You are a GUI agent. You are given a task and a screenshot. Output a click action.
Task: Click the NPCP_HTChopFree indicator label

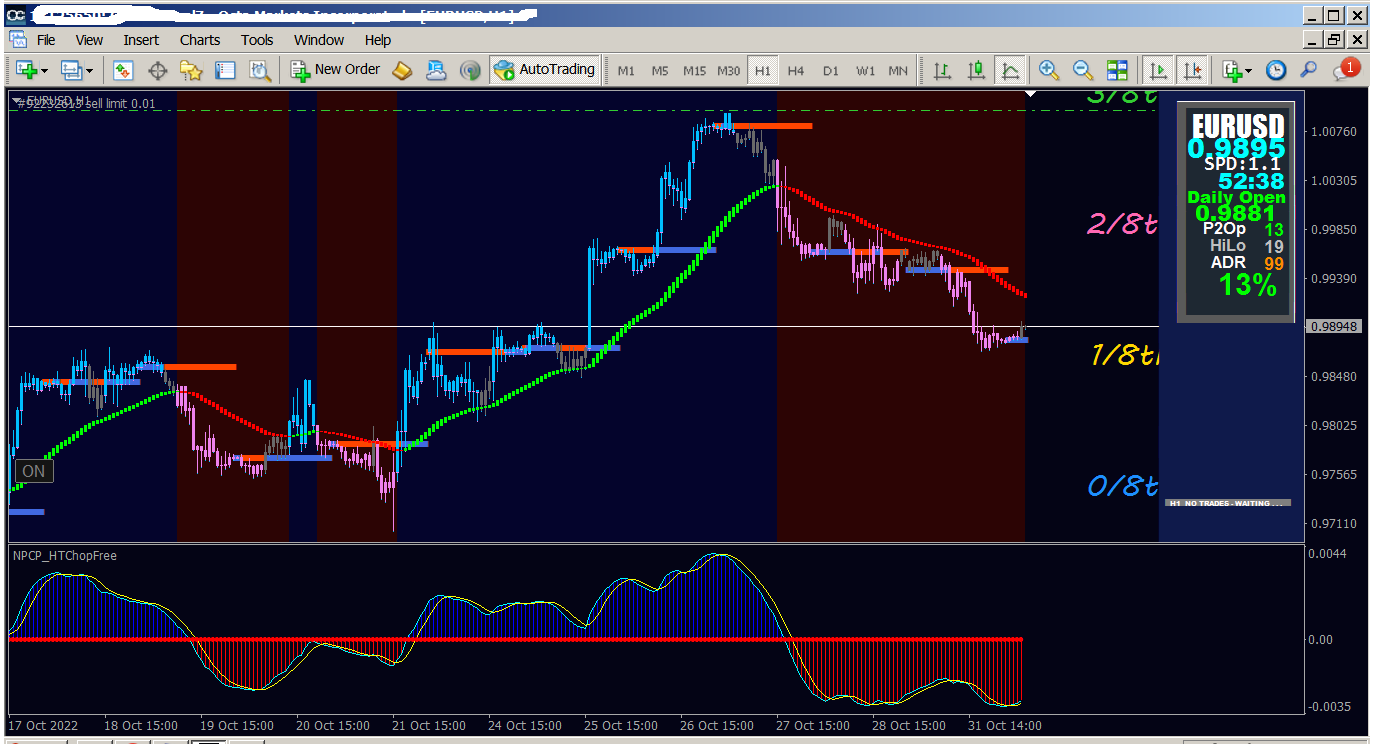65,555
